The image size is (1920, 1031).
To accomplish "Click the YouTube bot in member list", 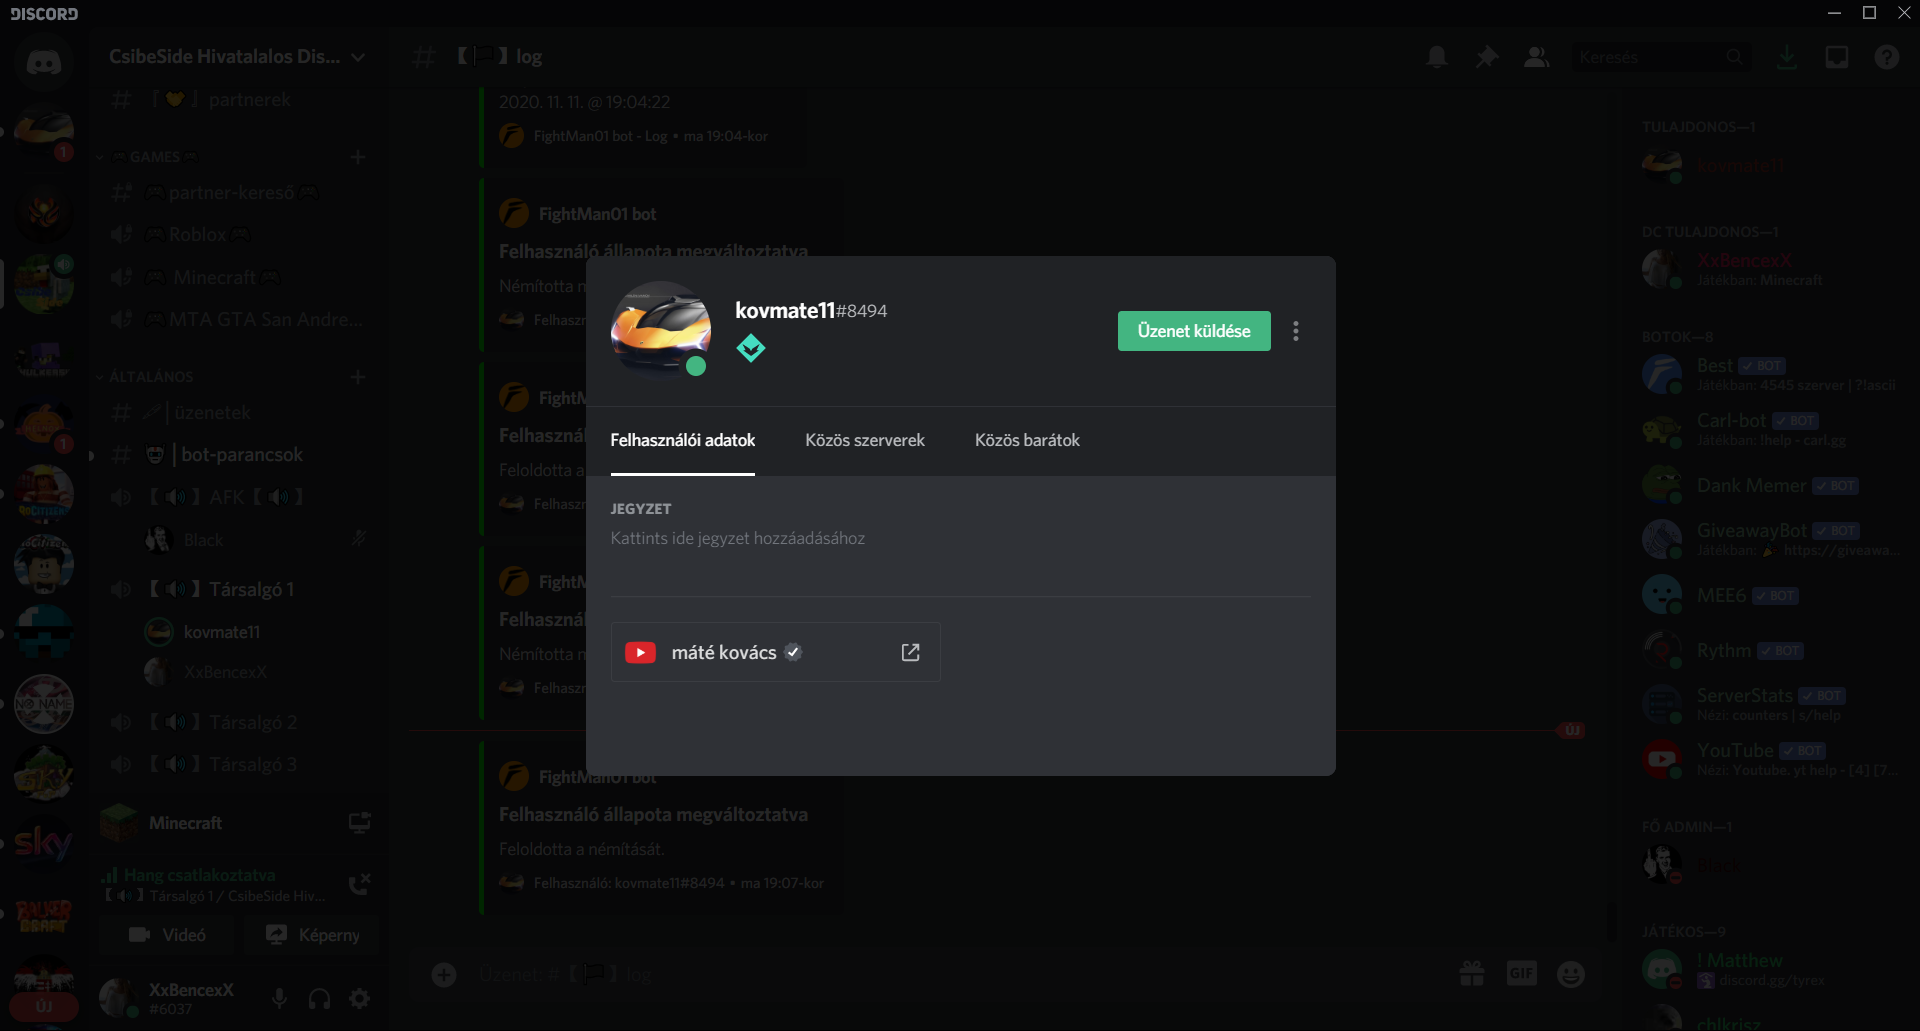I will (x=1772, y=759).
